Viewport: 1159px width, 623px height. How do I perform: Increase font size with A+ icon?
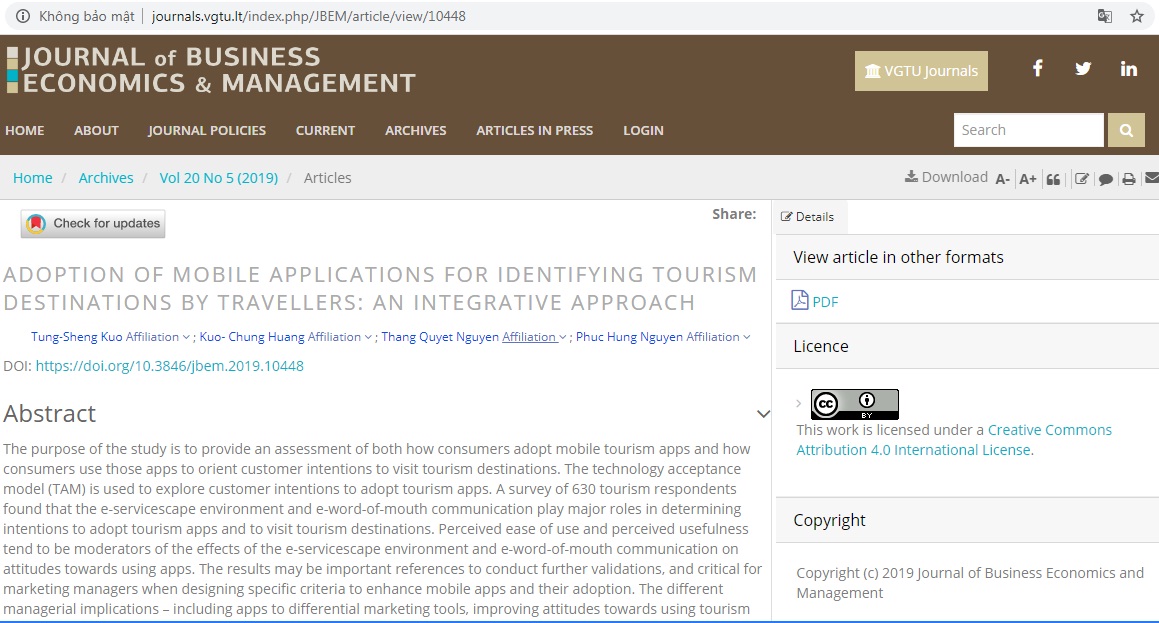coord(1027,179)
